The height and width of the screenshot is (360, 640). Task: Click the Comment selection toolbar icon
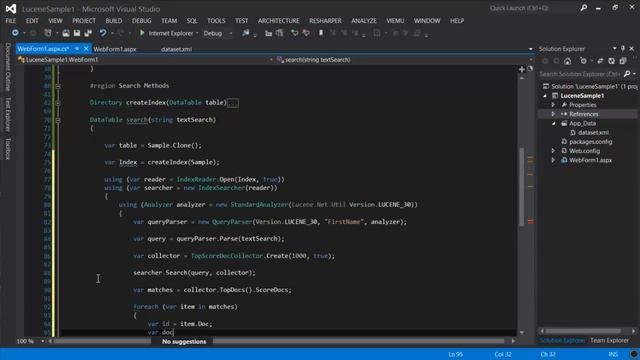coord(294,33)
